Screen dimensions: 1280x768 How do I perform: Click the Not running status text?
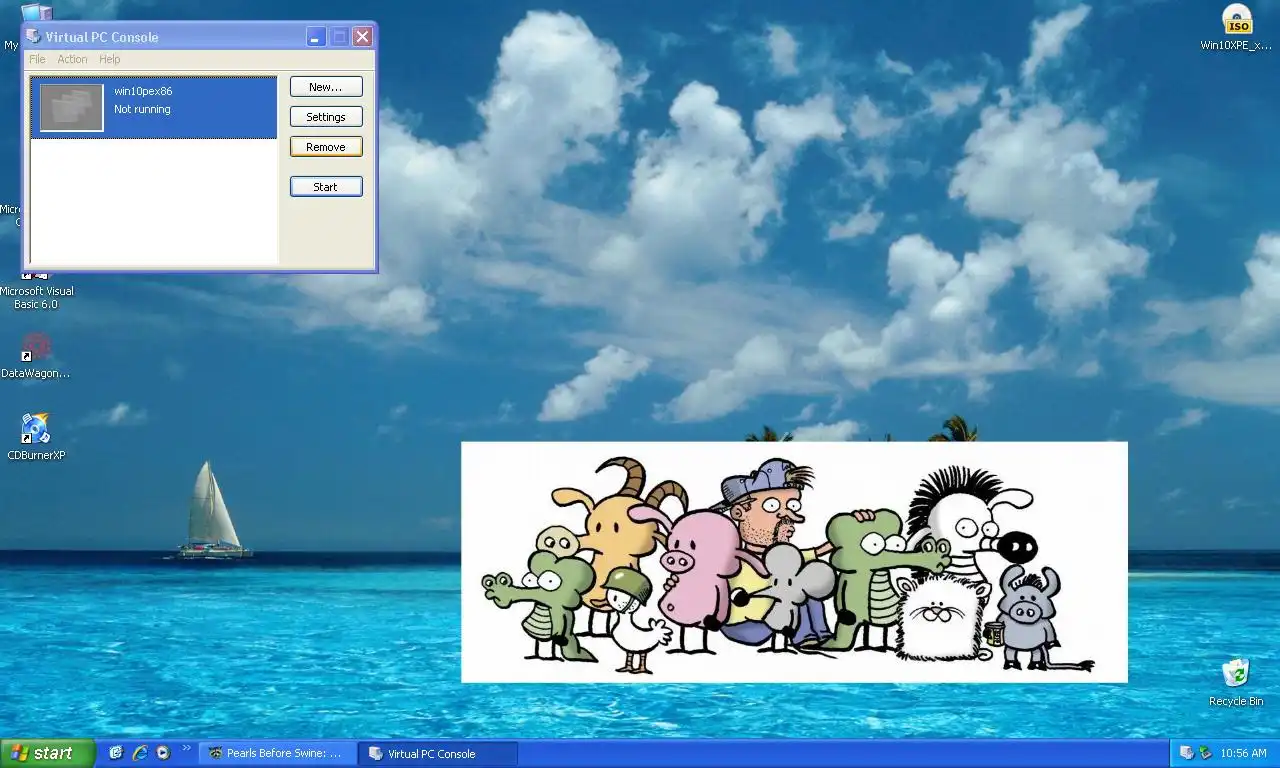142,109
